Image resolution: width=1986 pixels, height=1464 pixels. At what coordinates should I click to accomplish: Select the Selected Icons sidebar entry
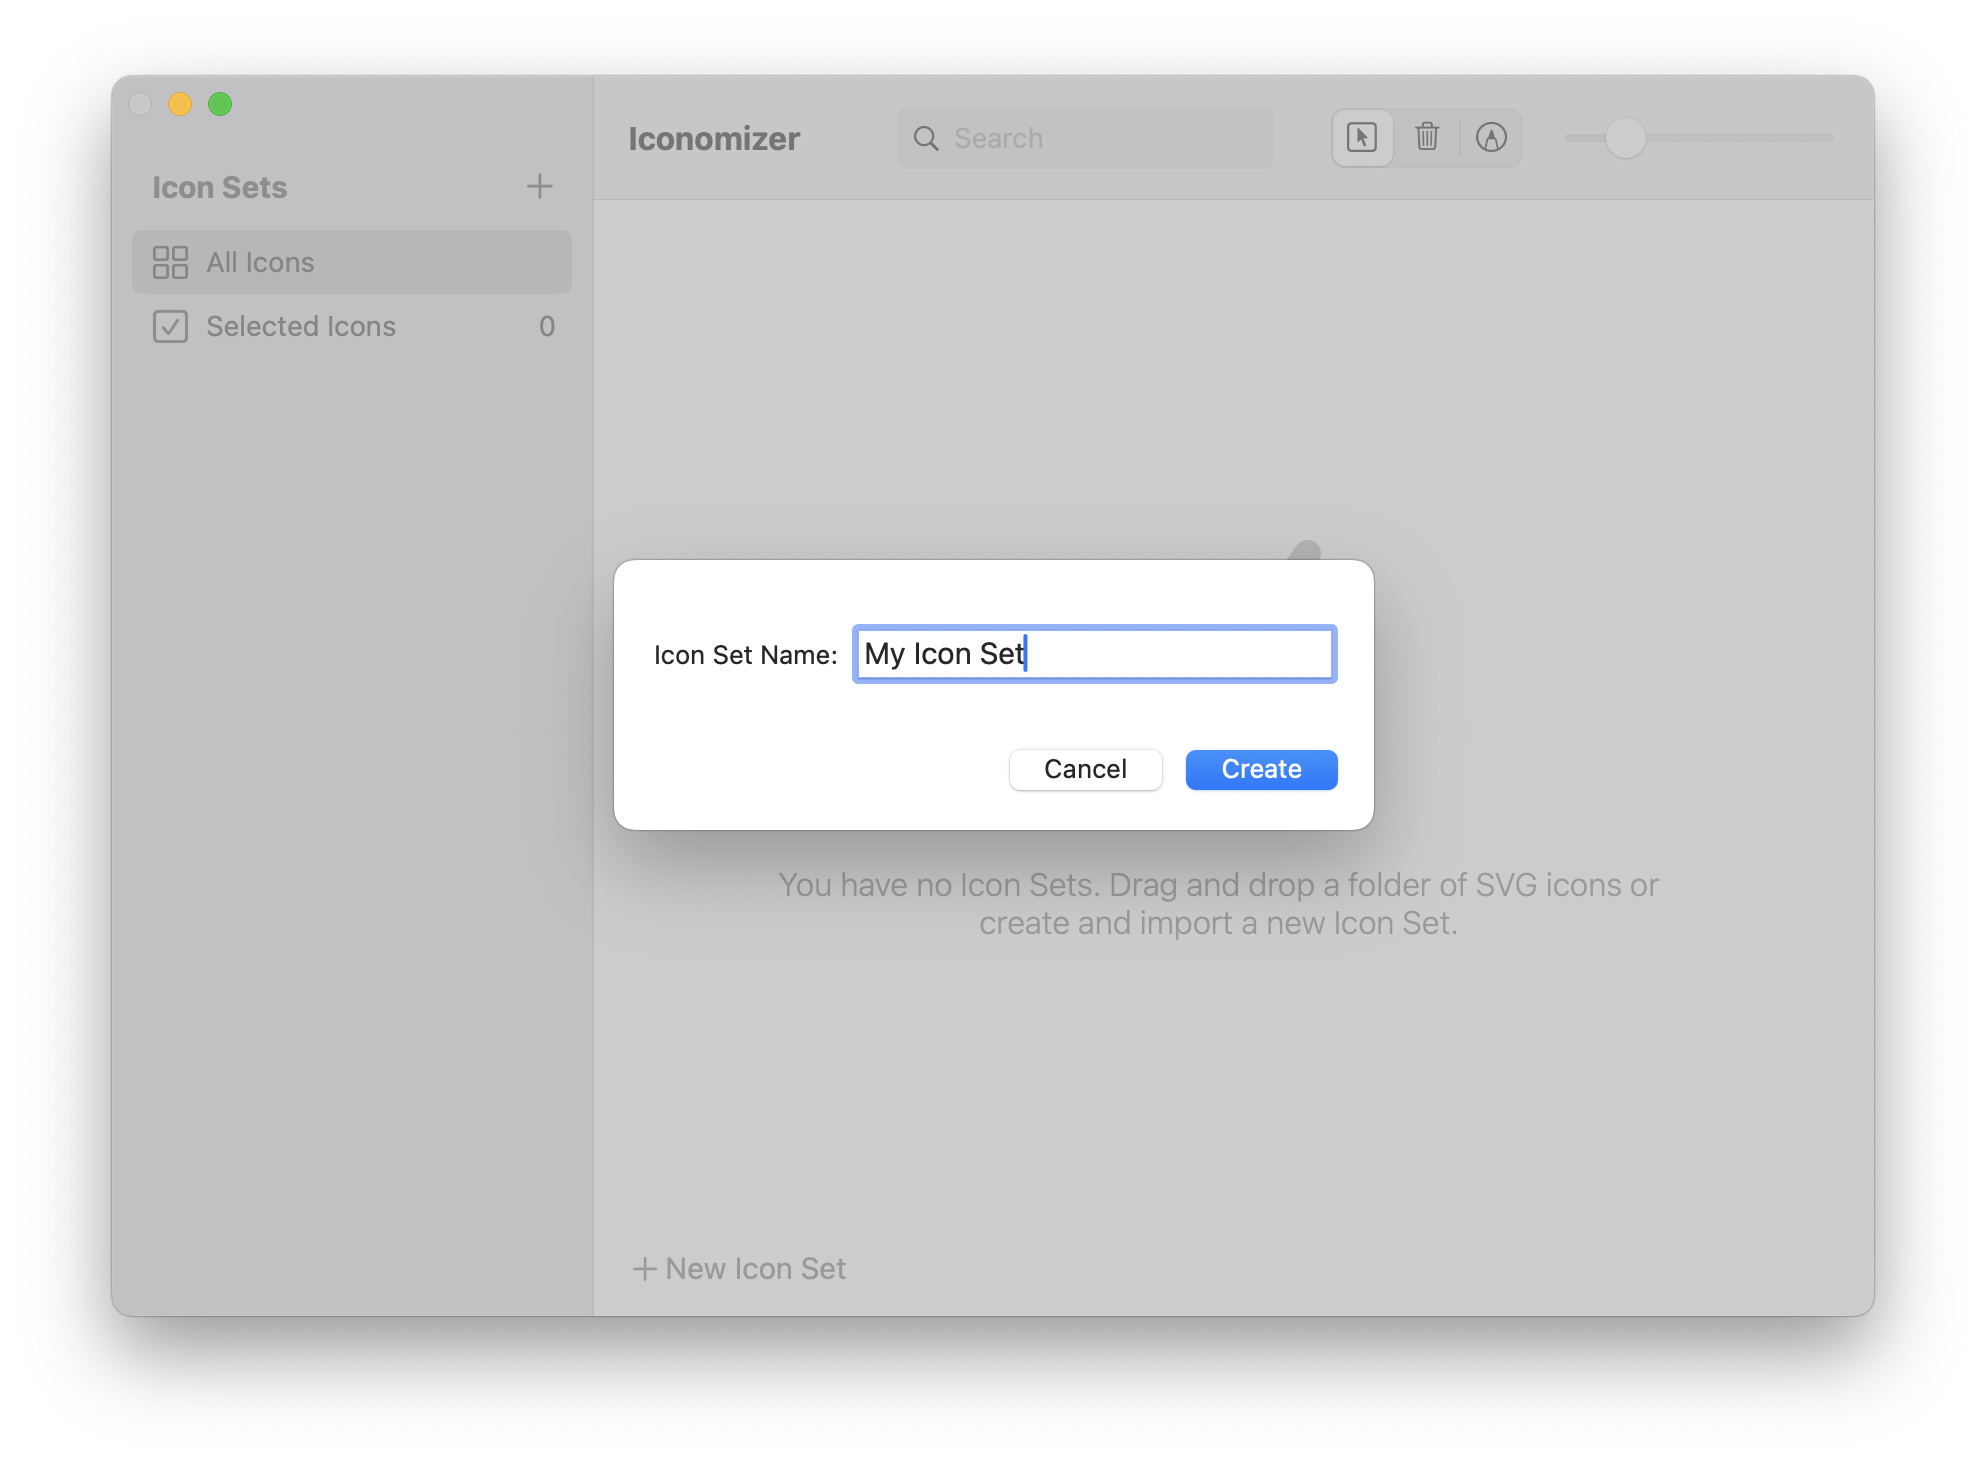(x=301, y=326)
